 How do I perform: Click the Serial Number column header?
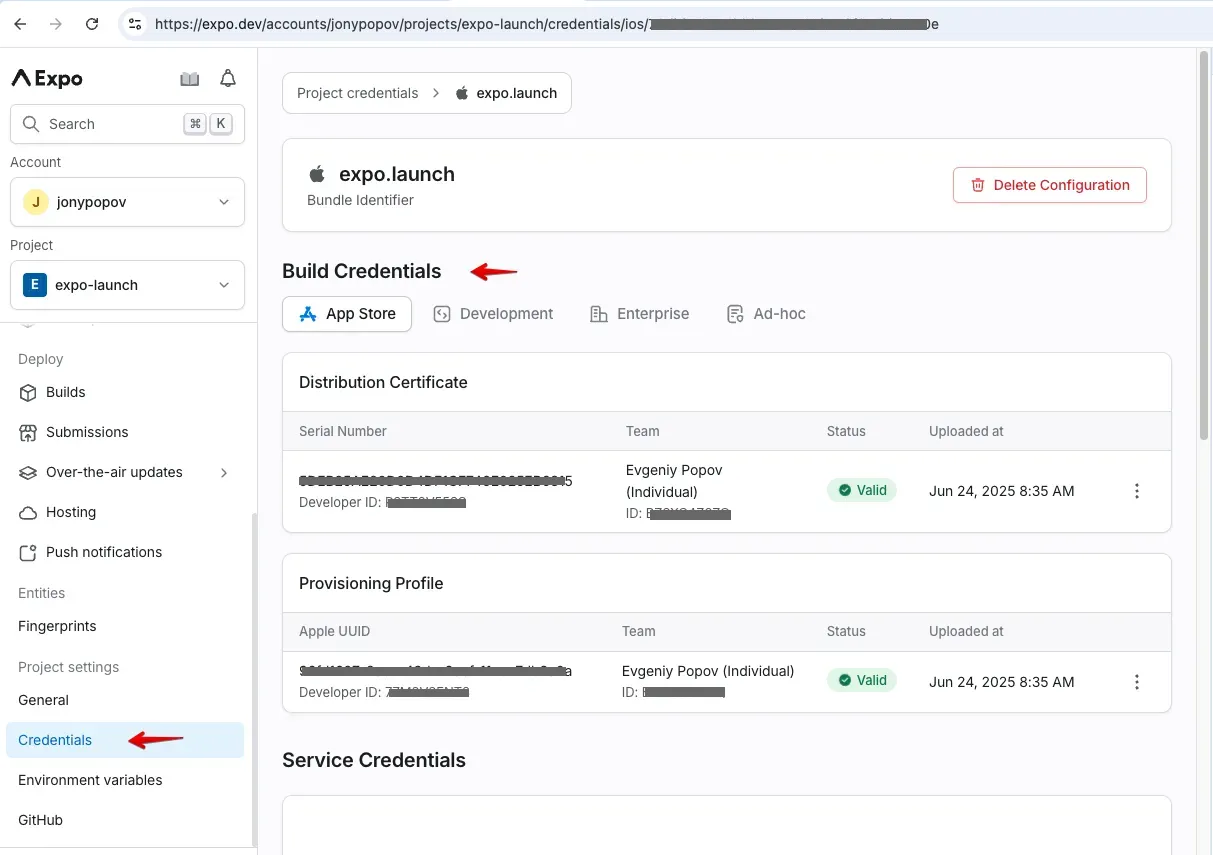pyautogui.click(x=343, y=431)
